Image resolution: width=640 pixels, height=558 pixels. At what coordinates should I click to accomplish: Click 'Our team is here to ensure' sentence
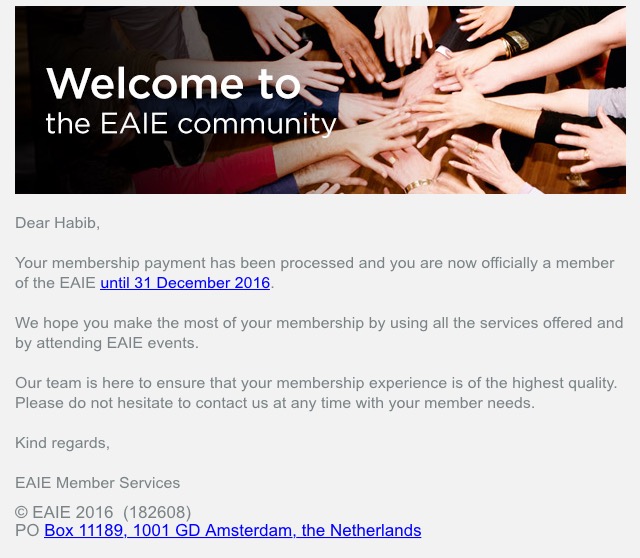pyautogui.click(x=316, y=383)
